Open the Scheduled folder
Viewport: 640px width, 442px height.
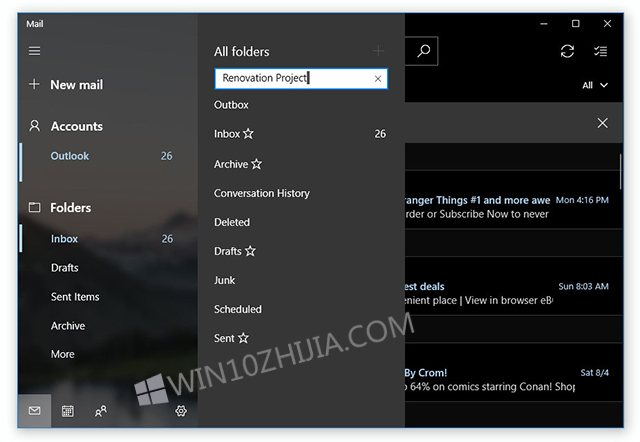pos(301,309)
